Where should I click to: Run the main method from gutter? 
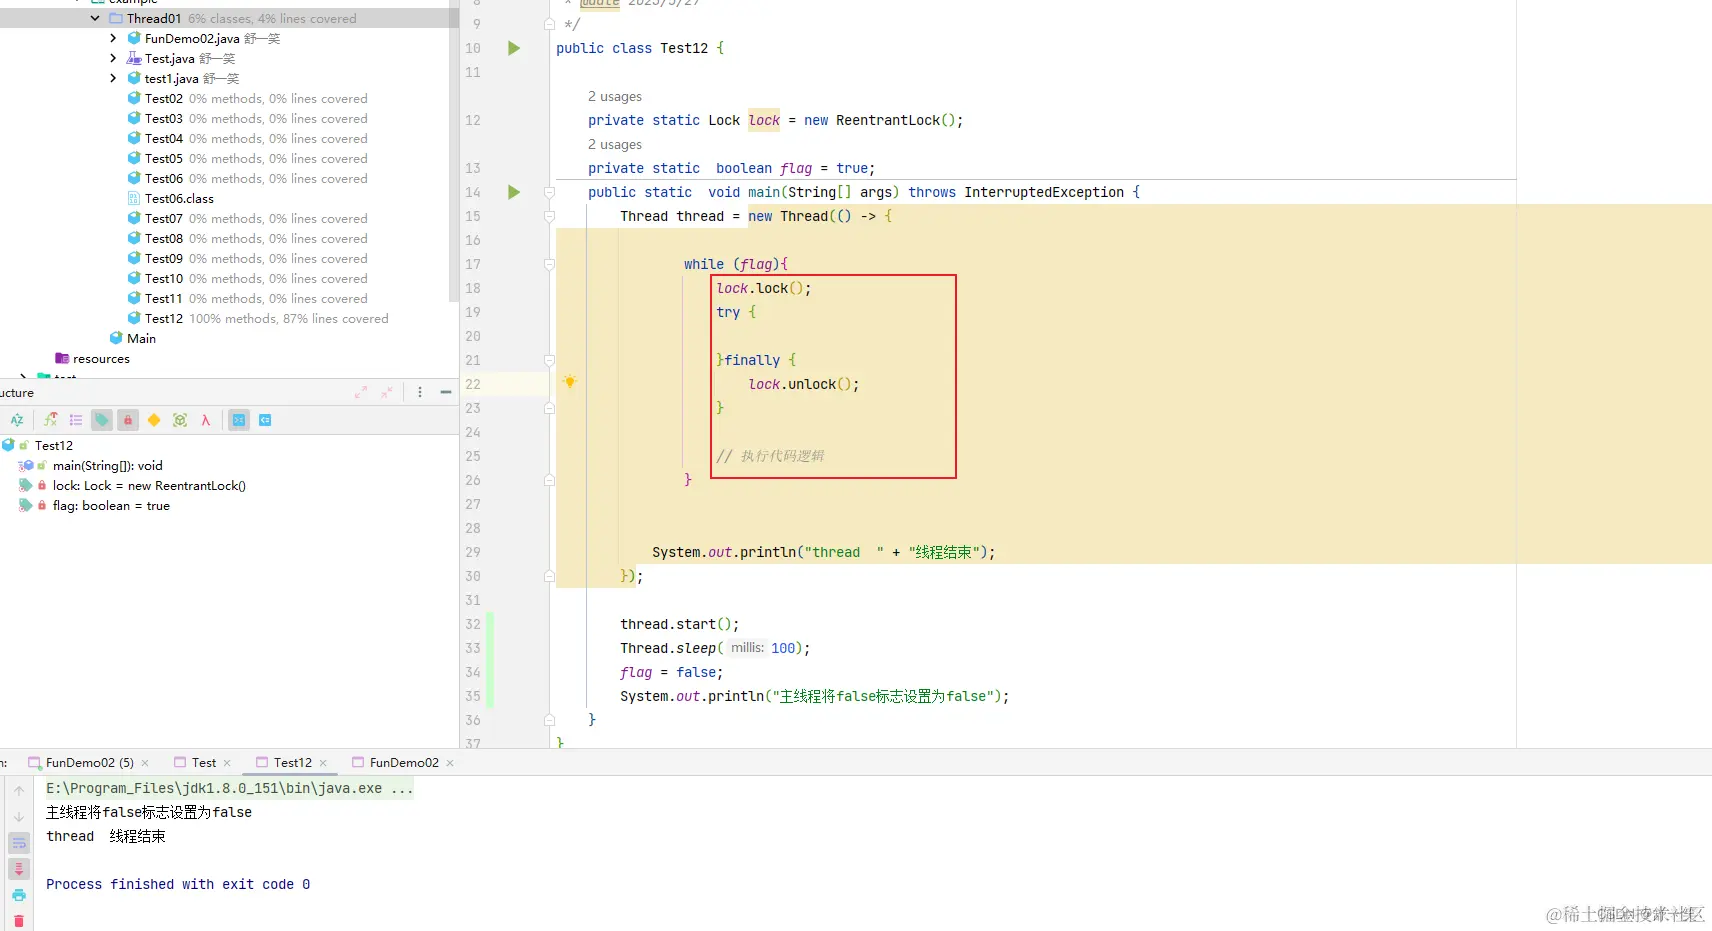[x=514, y=192]
